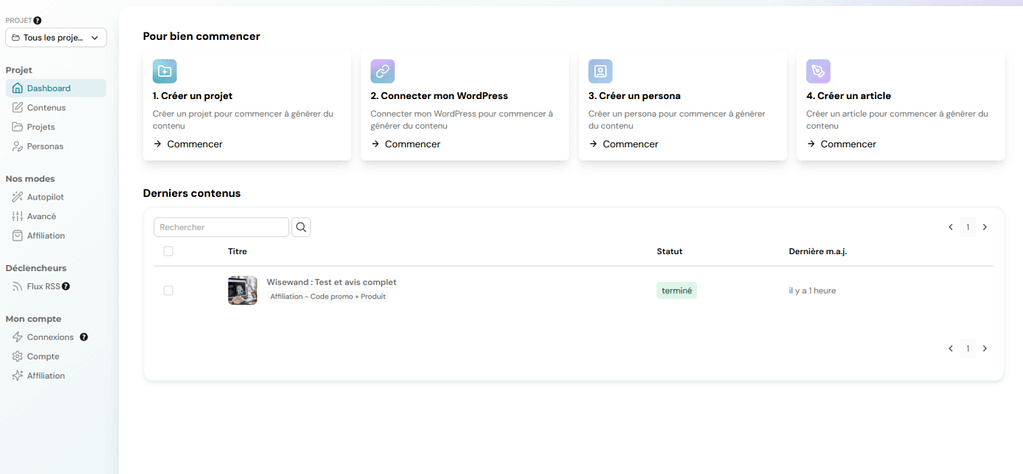The image size is (1023, 474).
Task: Open Personas in the sidebar
Action: (44, 146)
